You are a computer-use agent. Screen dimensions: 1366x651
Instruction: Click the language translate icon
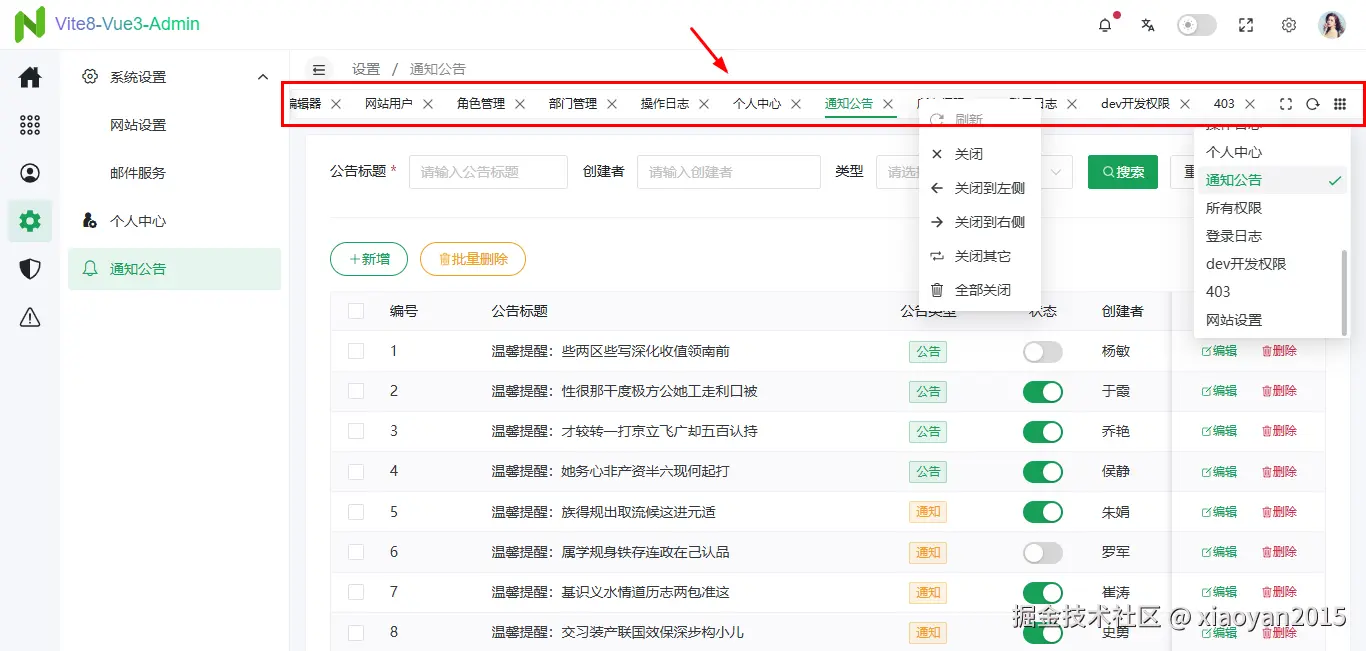click(1148, 25)
